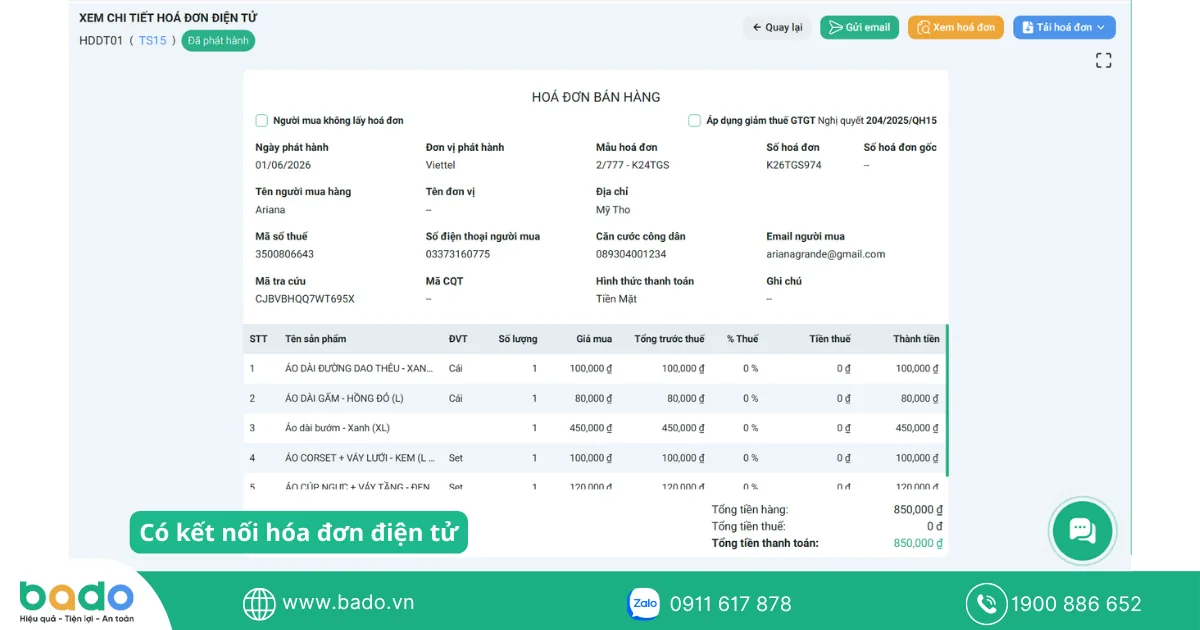Go back with the Quay lại button
This screenshot has height=630, width=1200.
[778, 27]
